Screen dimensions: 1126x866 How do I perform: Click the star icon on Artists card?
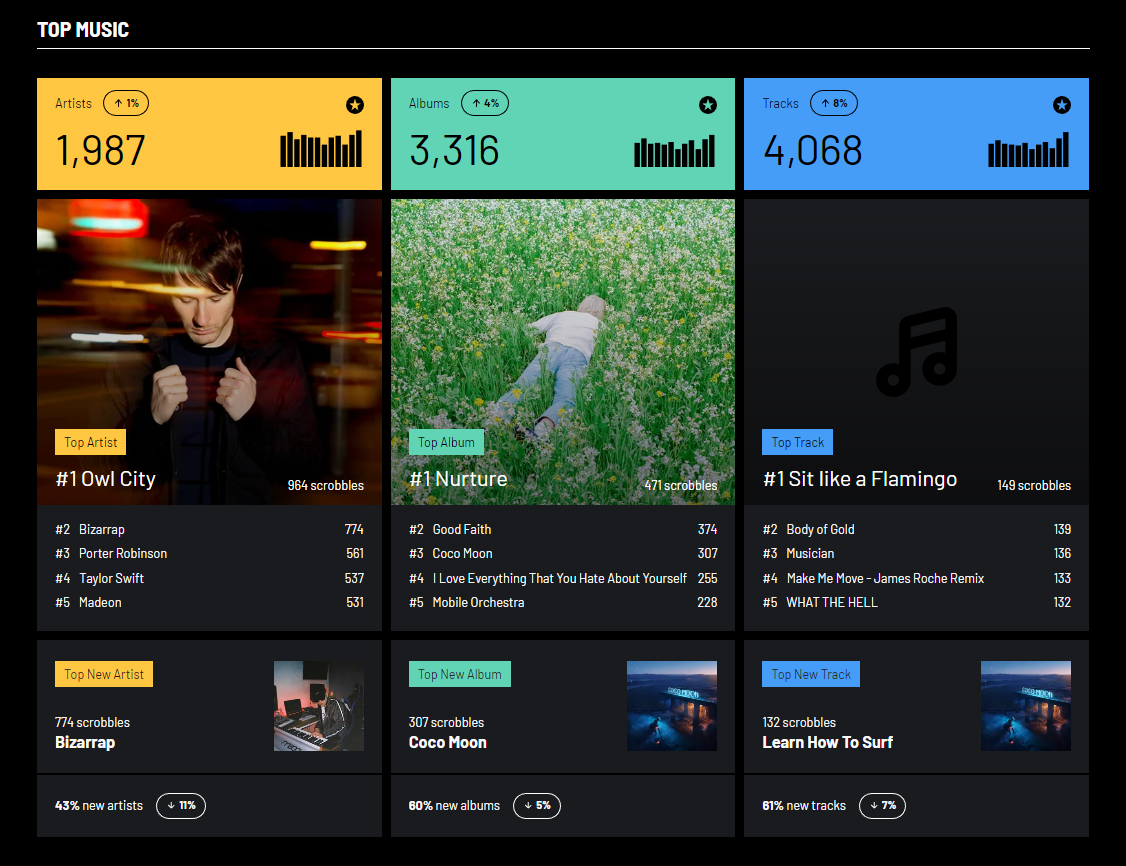pos(355,105)
